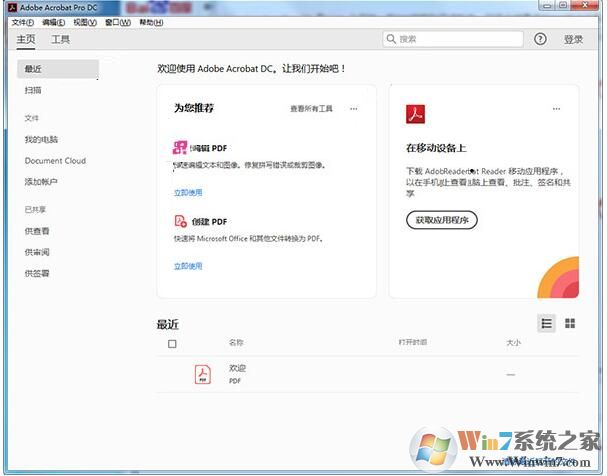Open the 编辑 menu
The image size is (607, 476).
point(53,22)
